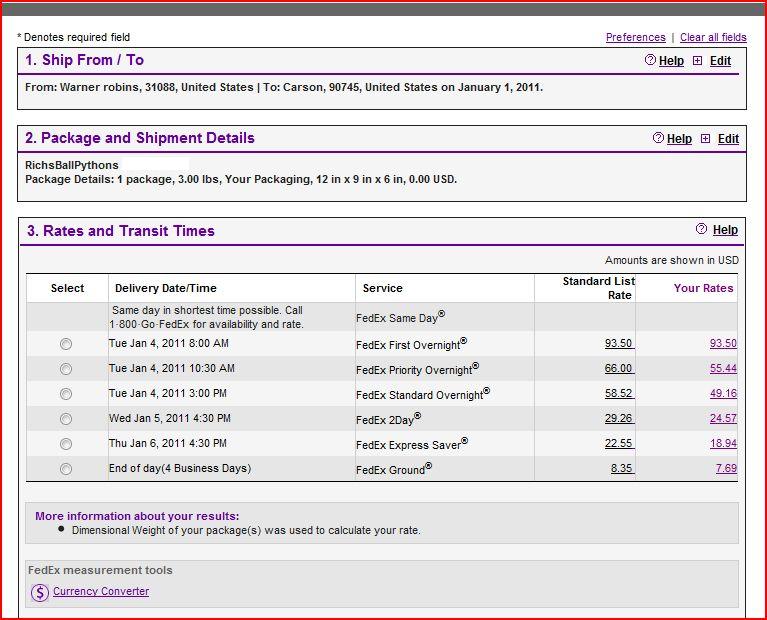Select the FedEx Express Saver radio button
The height and width of the screenshot is (620, 767).
(66, 444)
